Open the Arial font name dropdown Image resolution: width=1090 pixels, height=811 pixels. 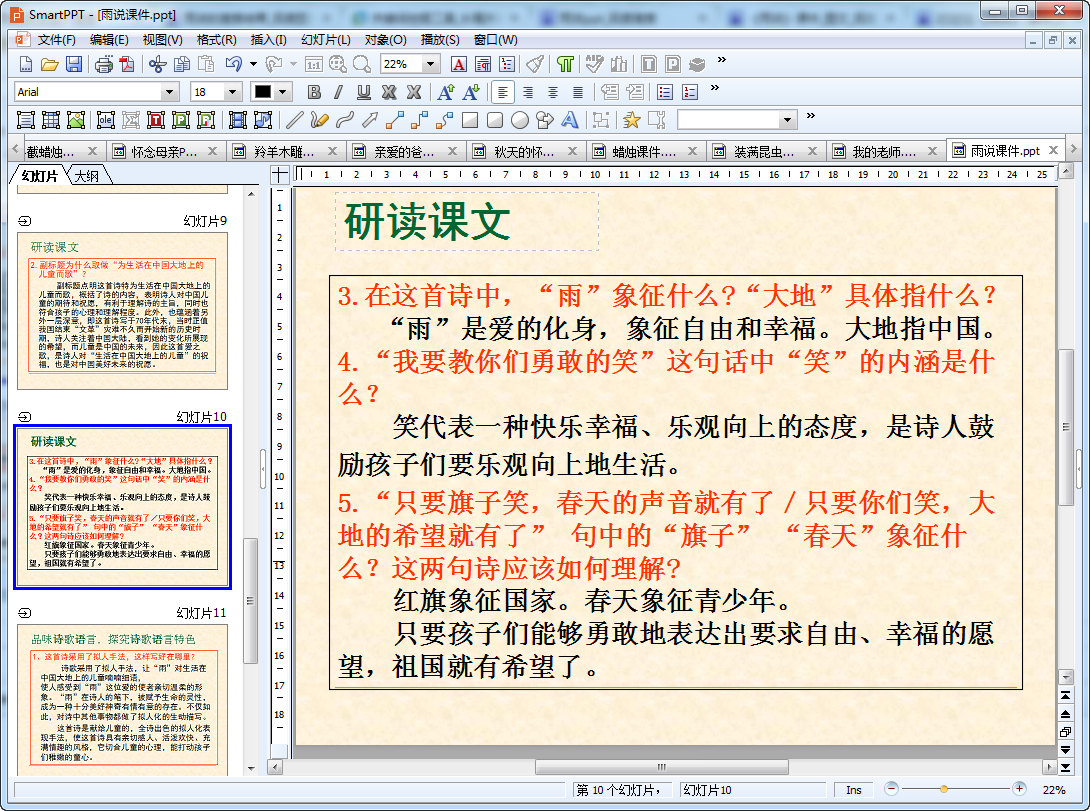(169, 92)
